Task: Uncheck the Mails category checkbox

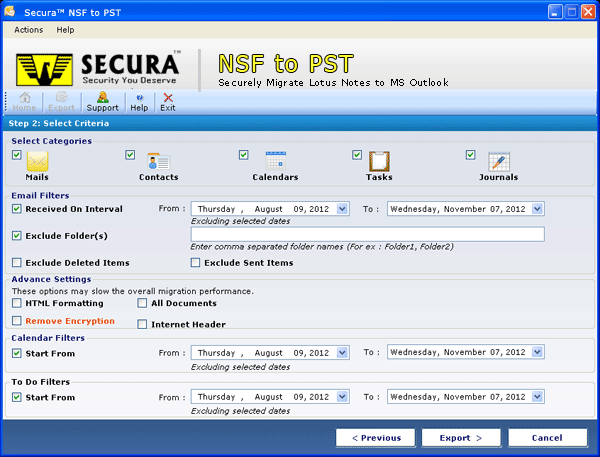Action: (x=16, y=155)
